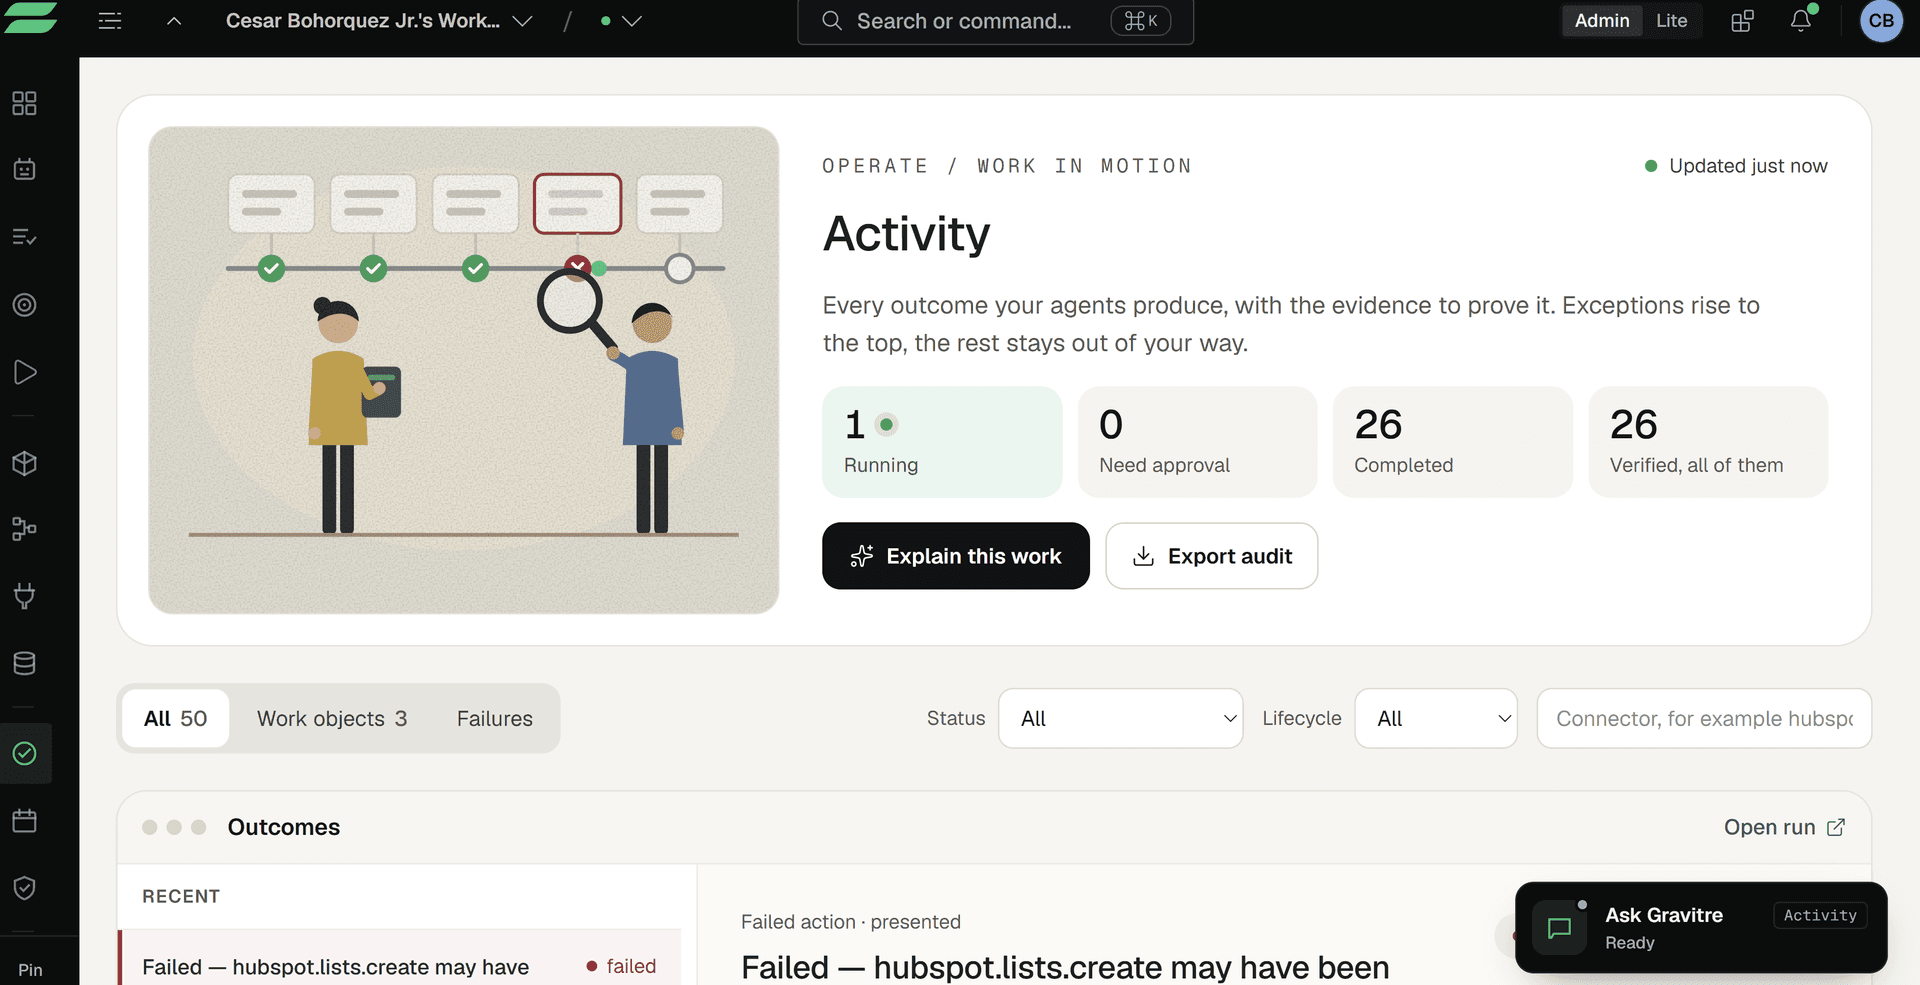Focus the Connector filter input field
Image resolution: width=1920 pixels, height=985 pixels.
tap(1704, 718)
